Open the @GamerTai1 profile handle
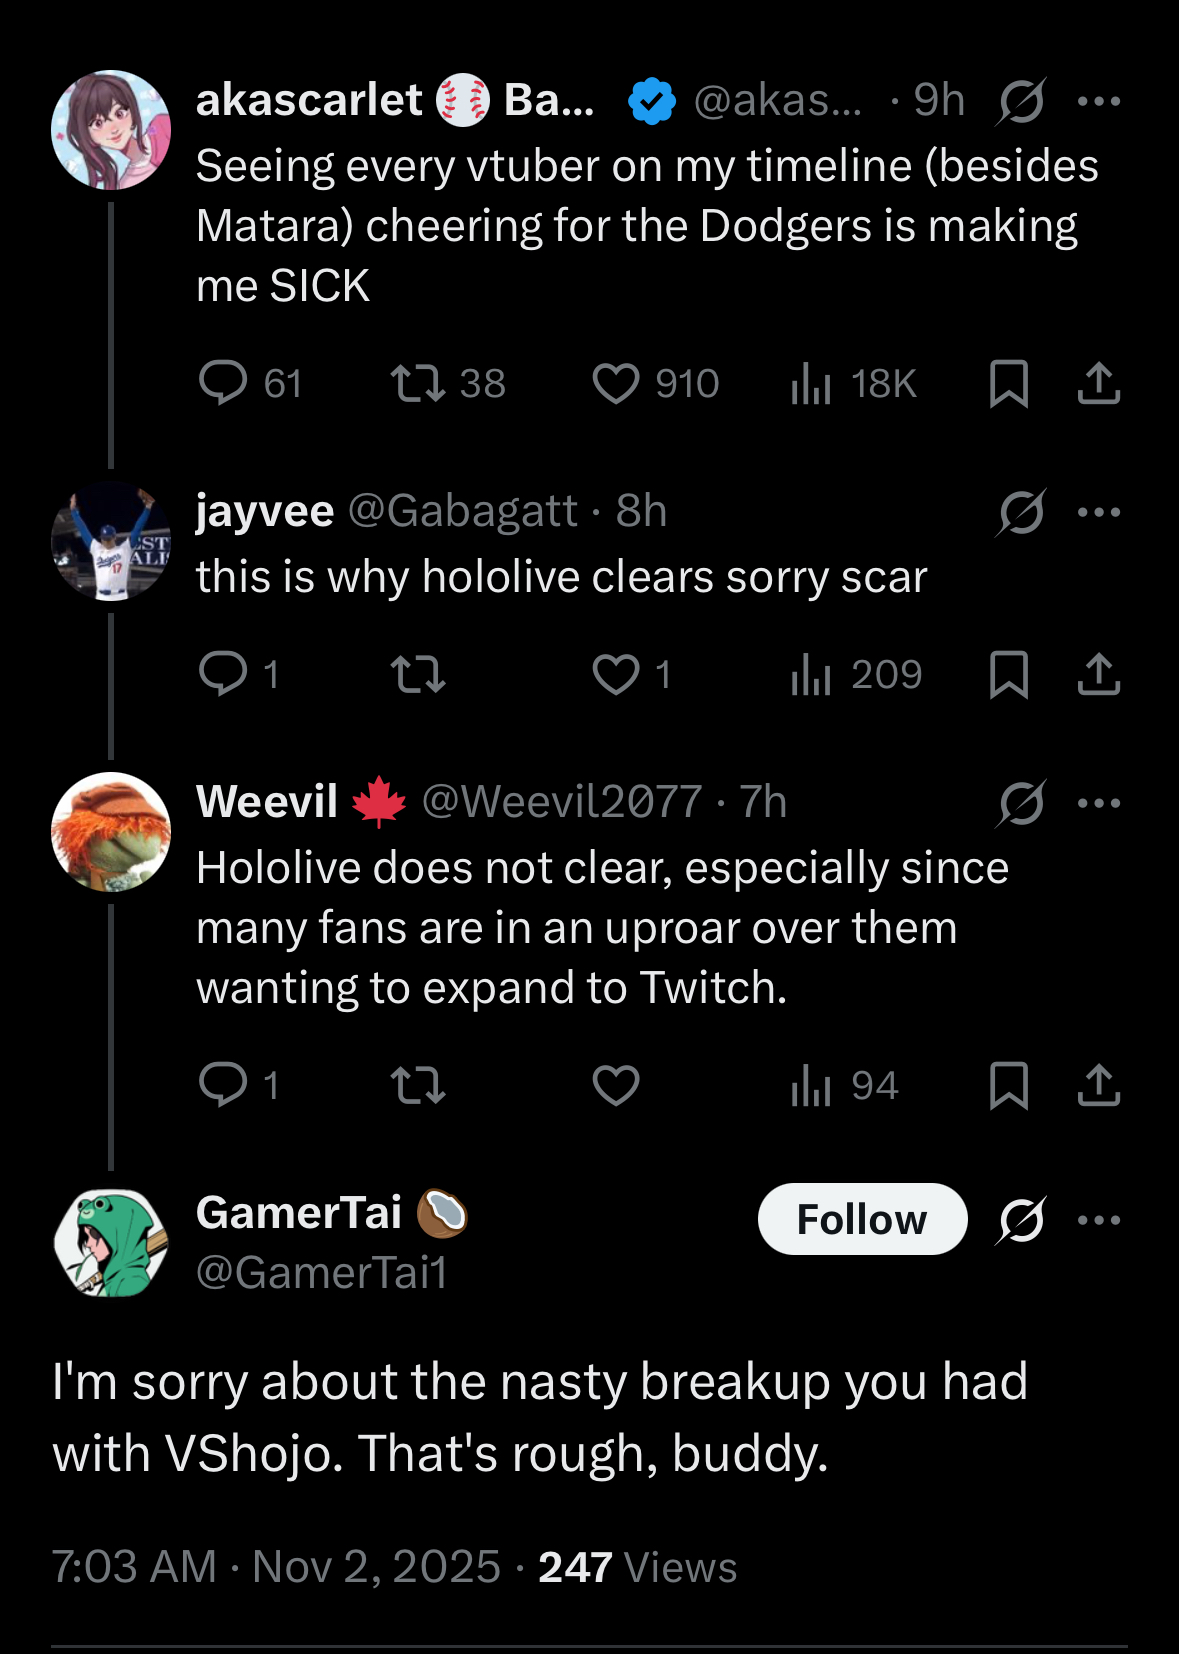Image resolution: width=1179 pixels, height=1654 pixels. (x=322, y=1273)
